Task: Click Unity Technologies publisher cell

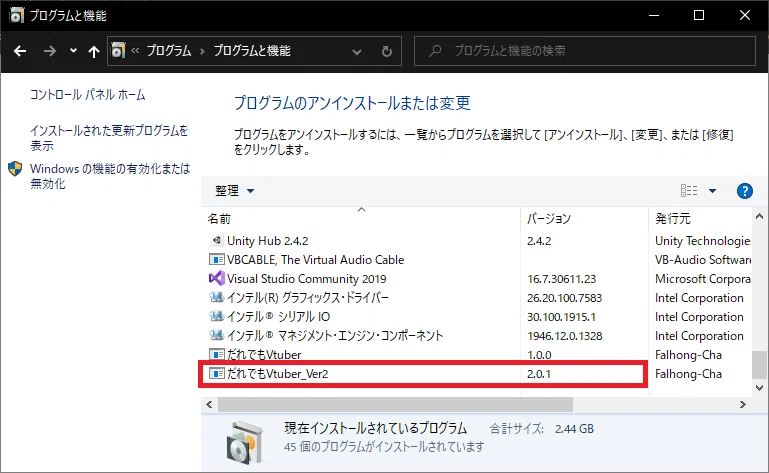Action: [x=702, y=241]
